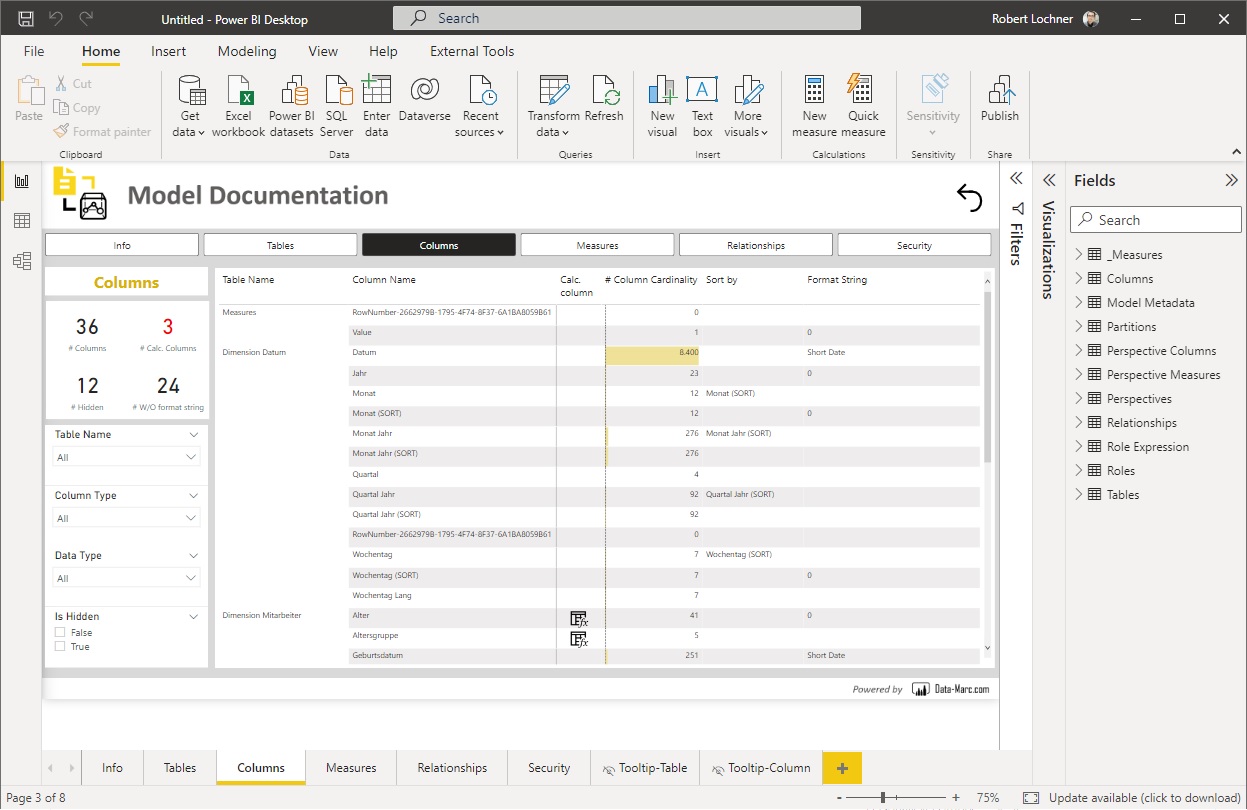Open the Data Type dropdown

click(x=126, y=576)
